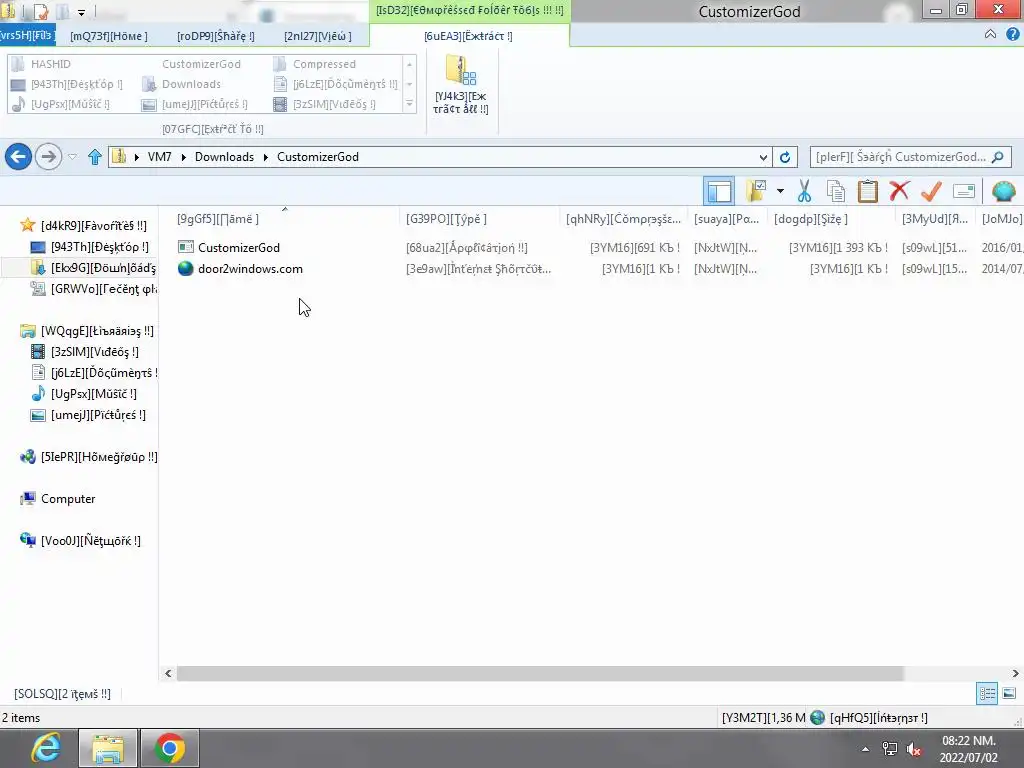Open the File tab
The width and height of the screenshot is (1024, 768).
(x=27, y=35)
